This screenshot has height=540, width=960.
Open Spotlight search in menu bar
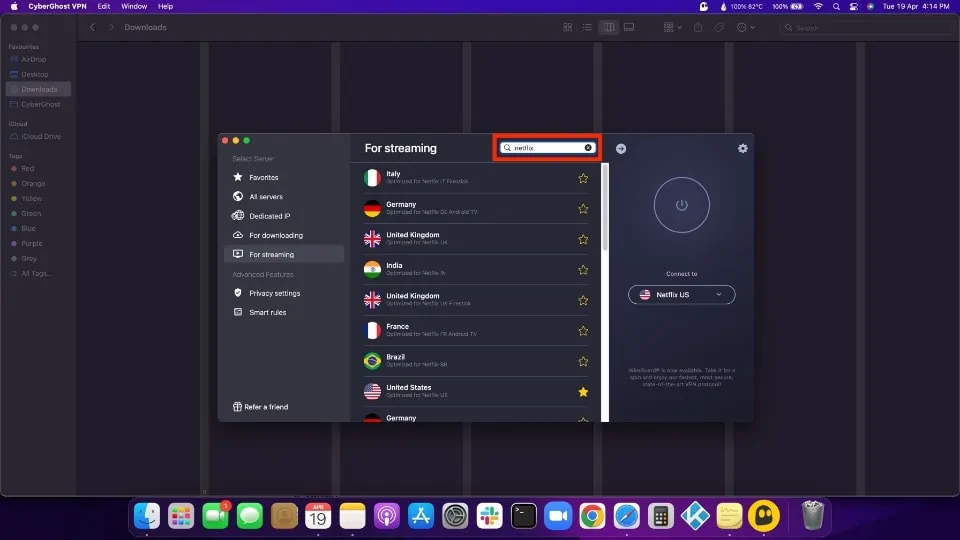click(x=836, y=6)
